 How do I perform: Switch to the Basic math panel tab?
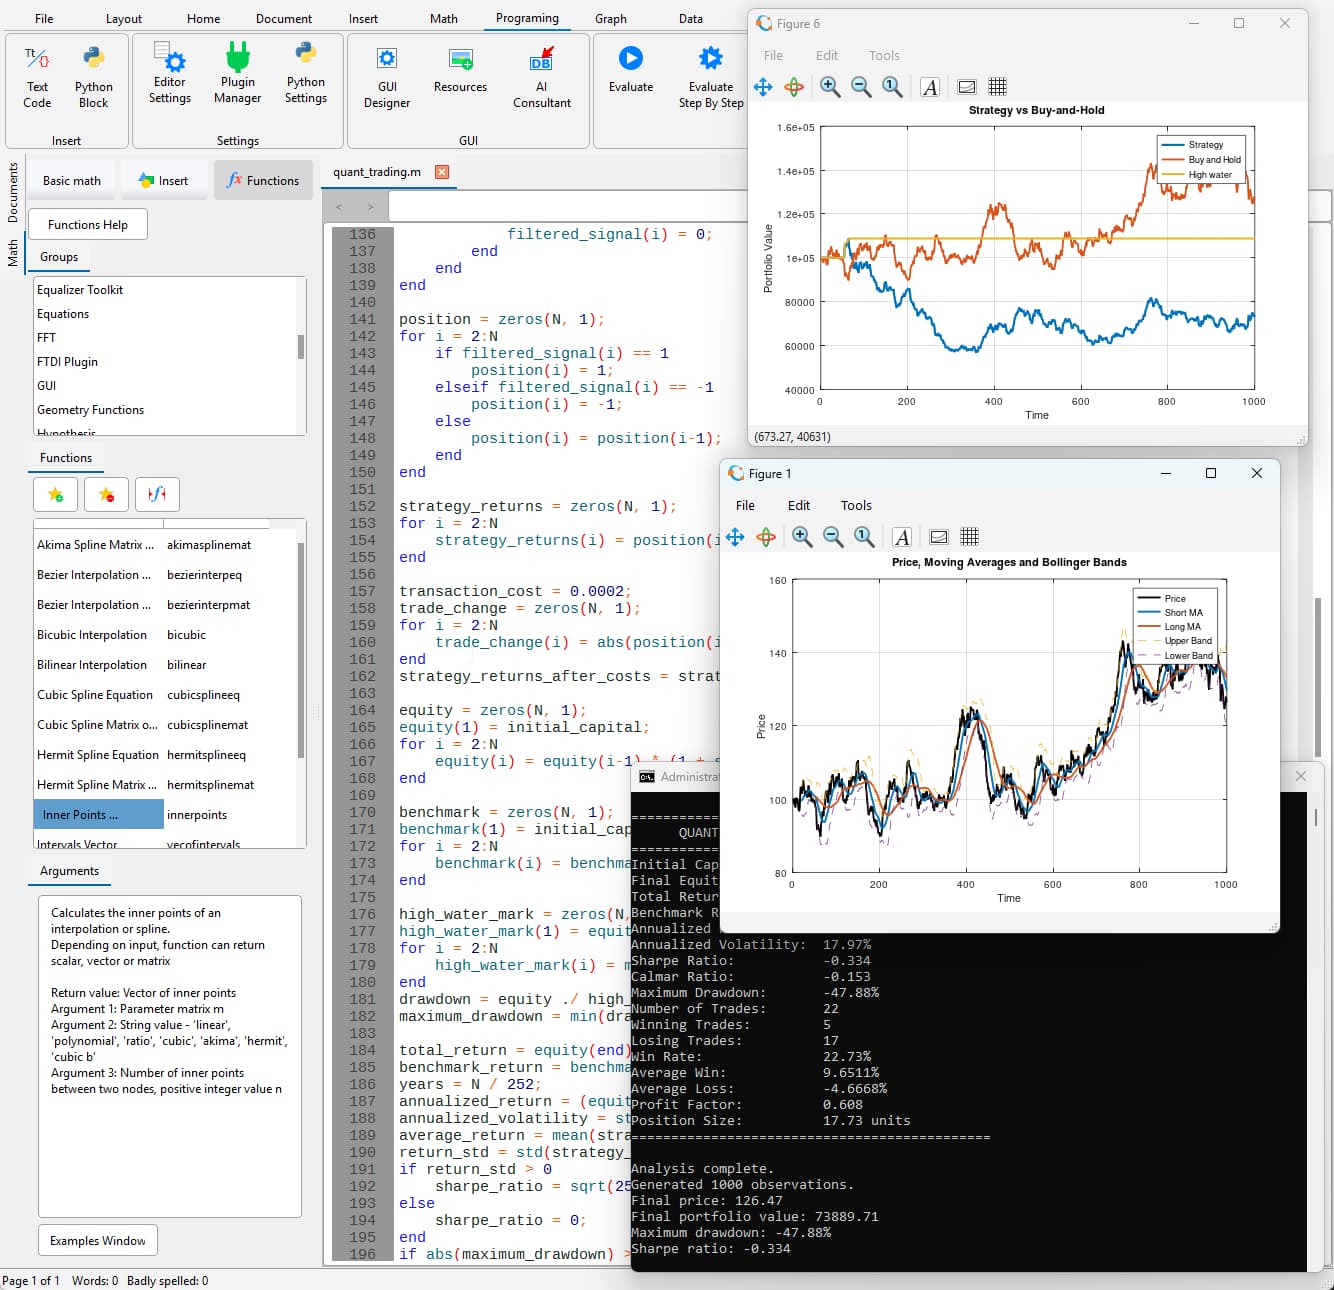click(x=72, y=181)
